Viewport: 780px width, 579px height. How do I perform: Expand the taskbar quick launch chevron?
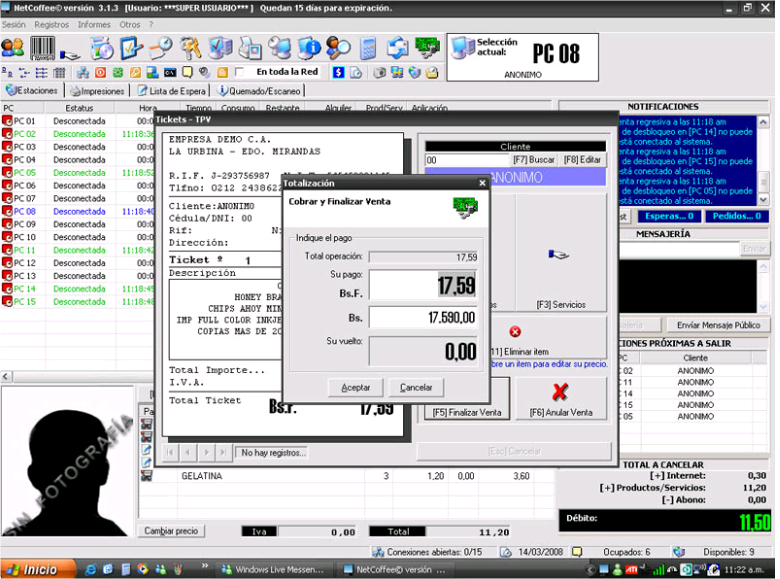click(x=204, y=566)
